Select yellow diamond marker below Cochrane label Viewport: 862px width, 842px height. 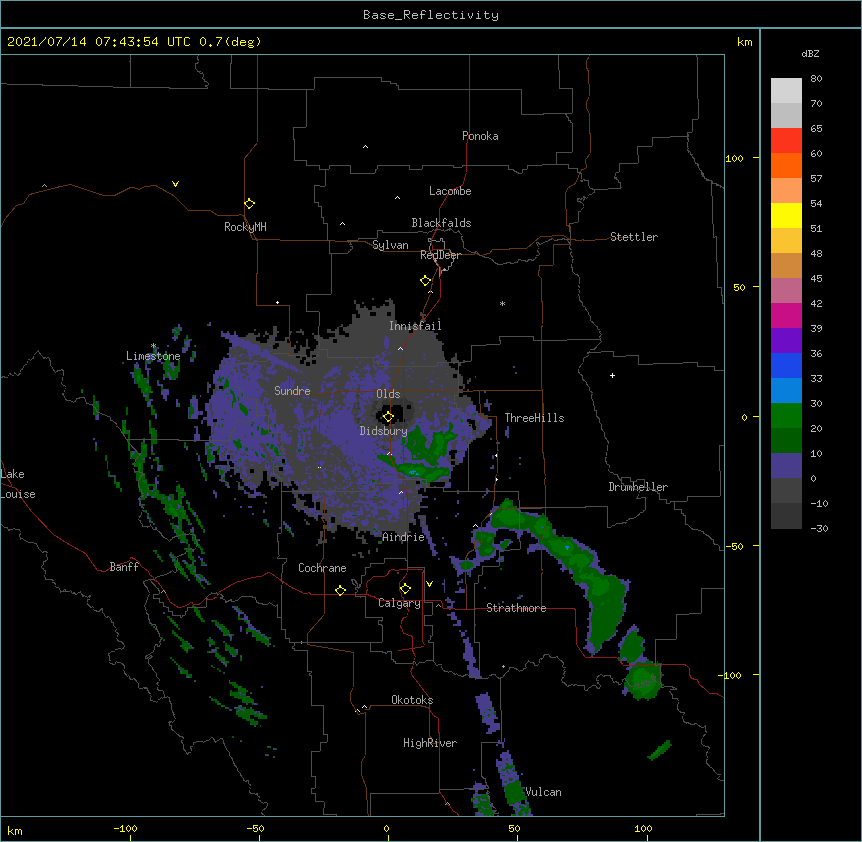(x=340, y=590)
